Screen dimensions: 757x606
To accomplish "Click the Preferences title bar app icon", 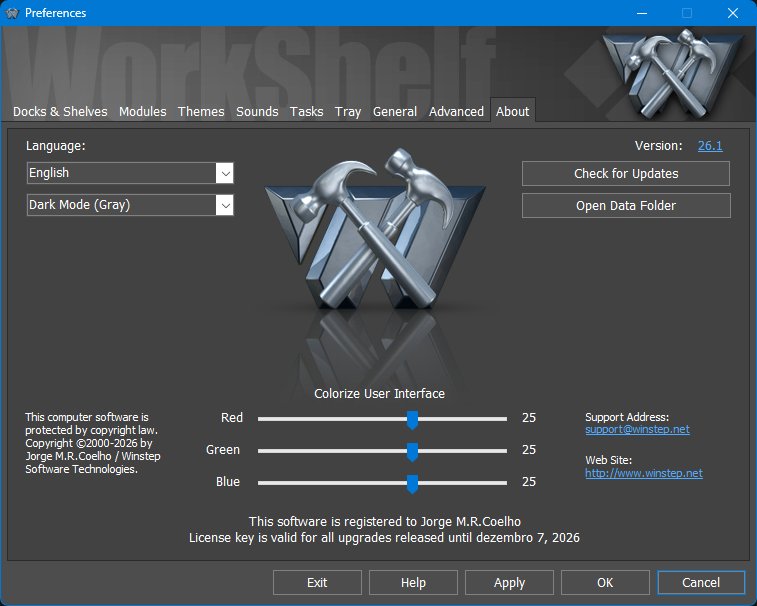I will [x=12, y=13].
